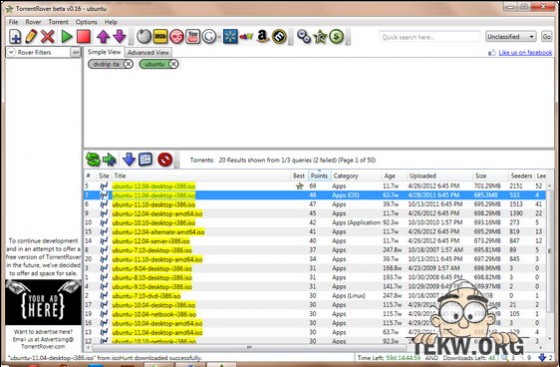Start the rover with the green play icon
Image resolution: width=560 pixels, height=367 pixels.
pos(67,36)
